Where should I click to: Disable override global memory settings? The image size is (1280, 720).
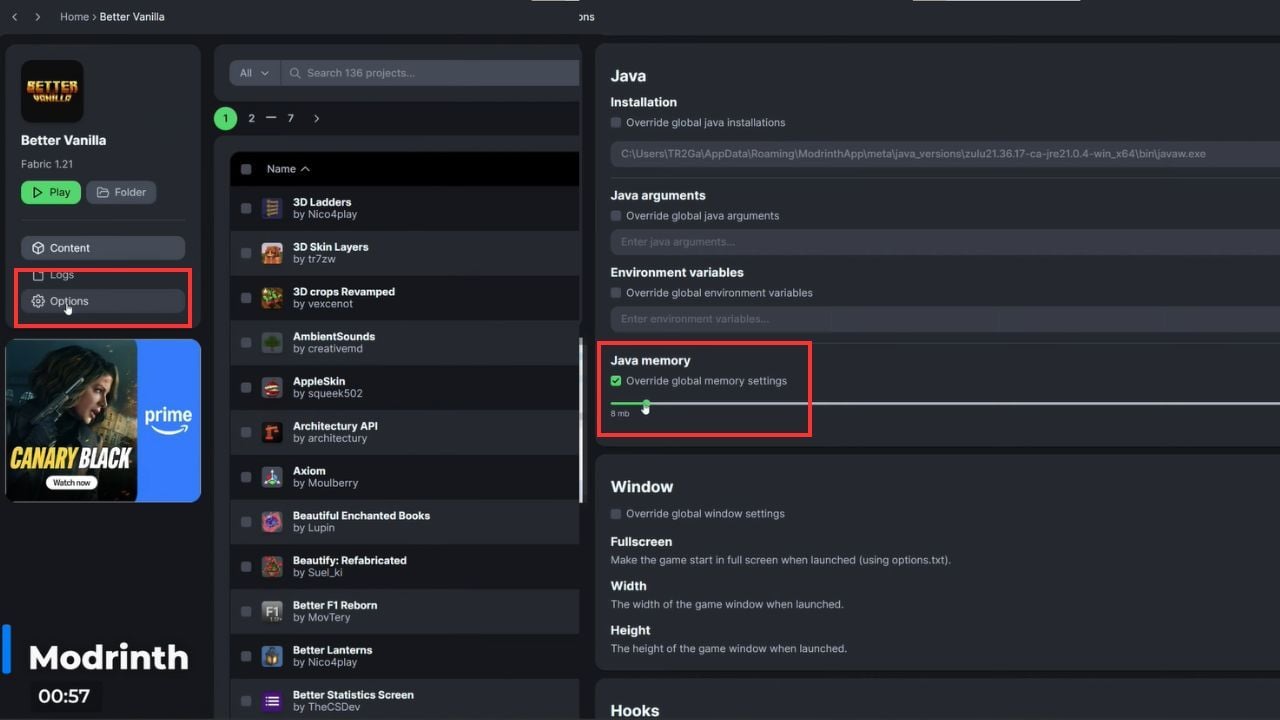coord(616,381)
